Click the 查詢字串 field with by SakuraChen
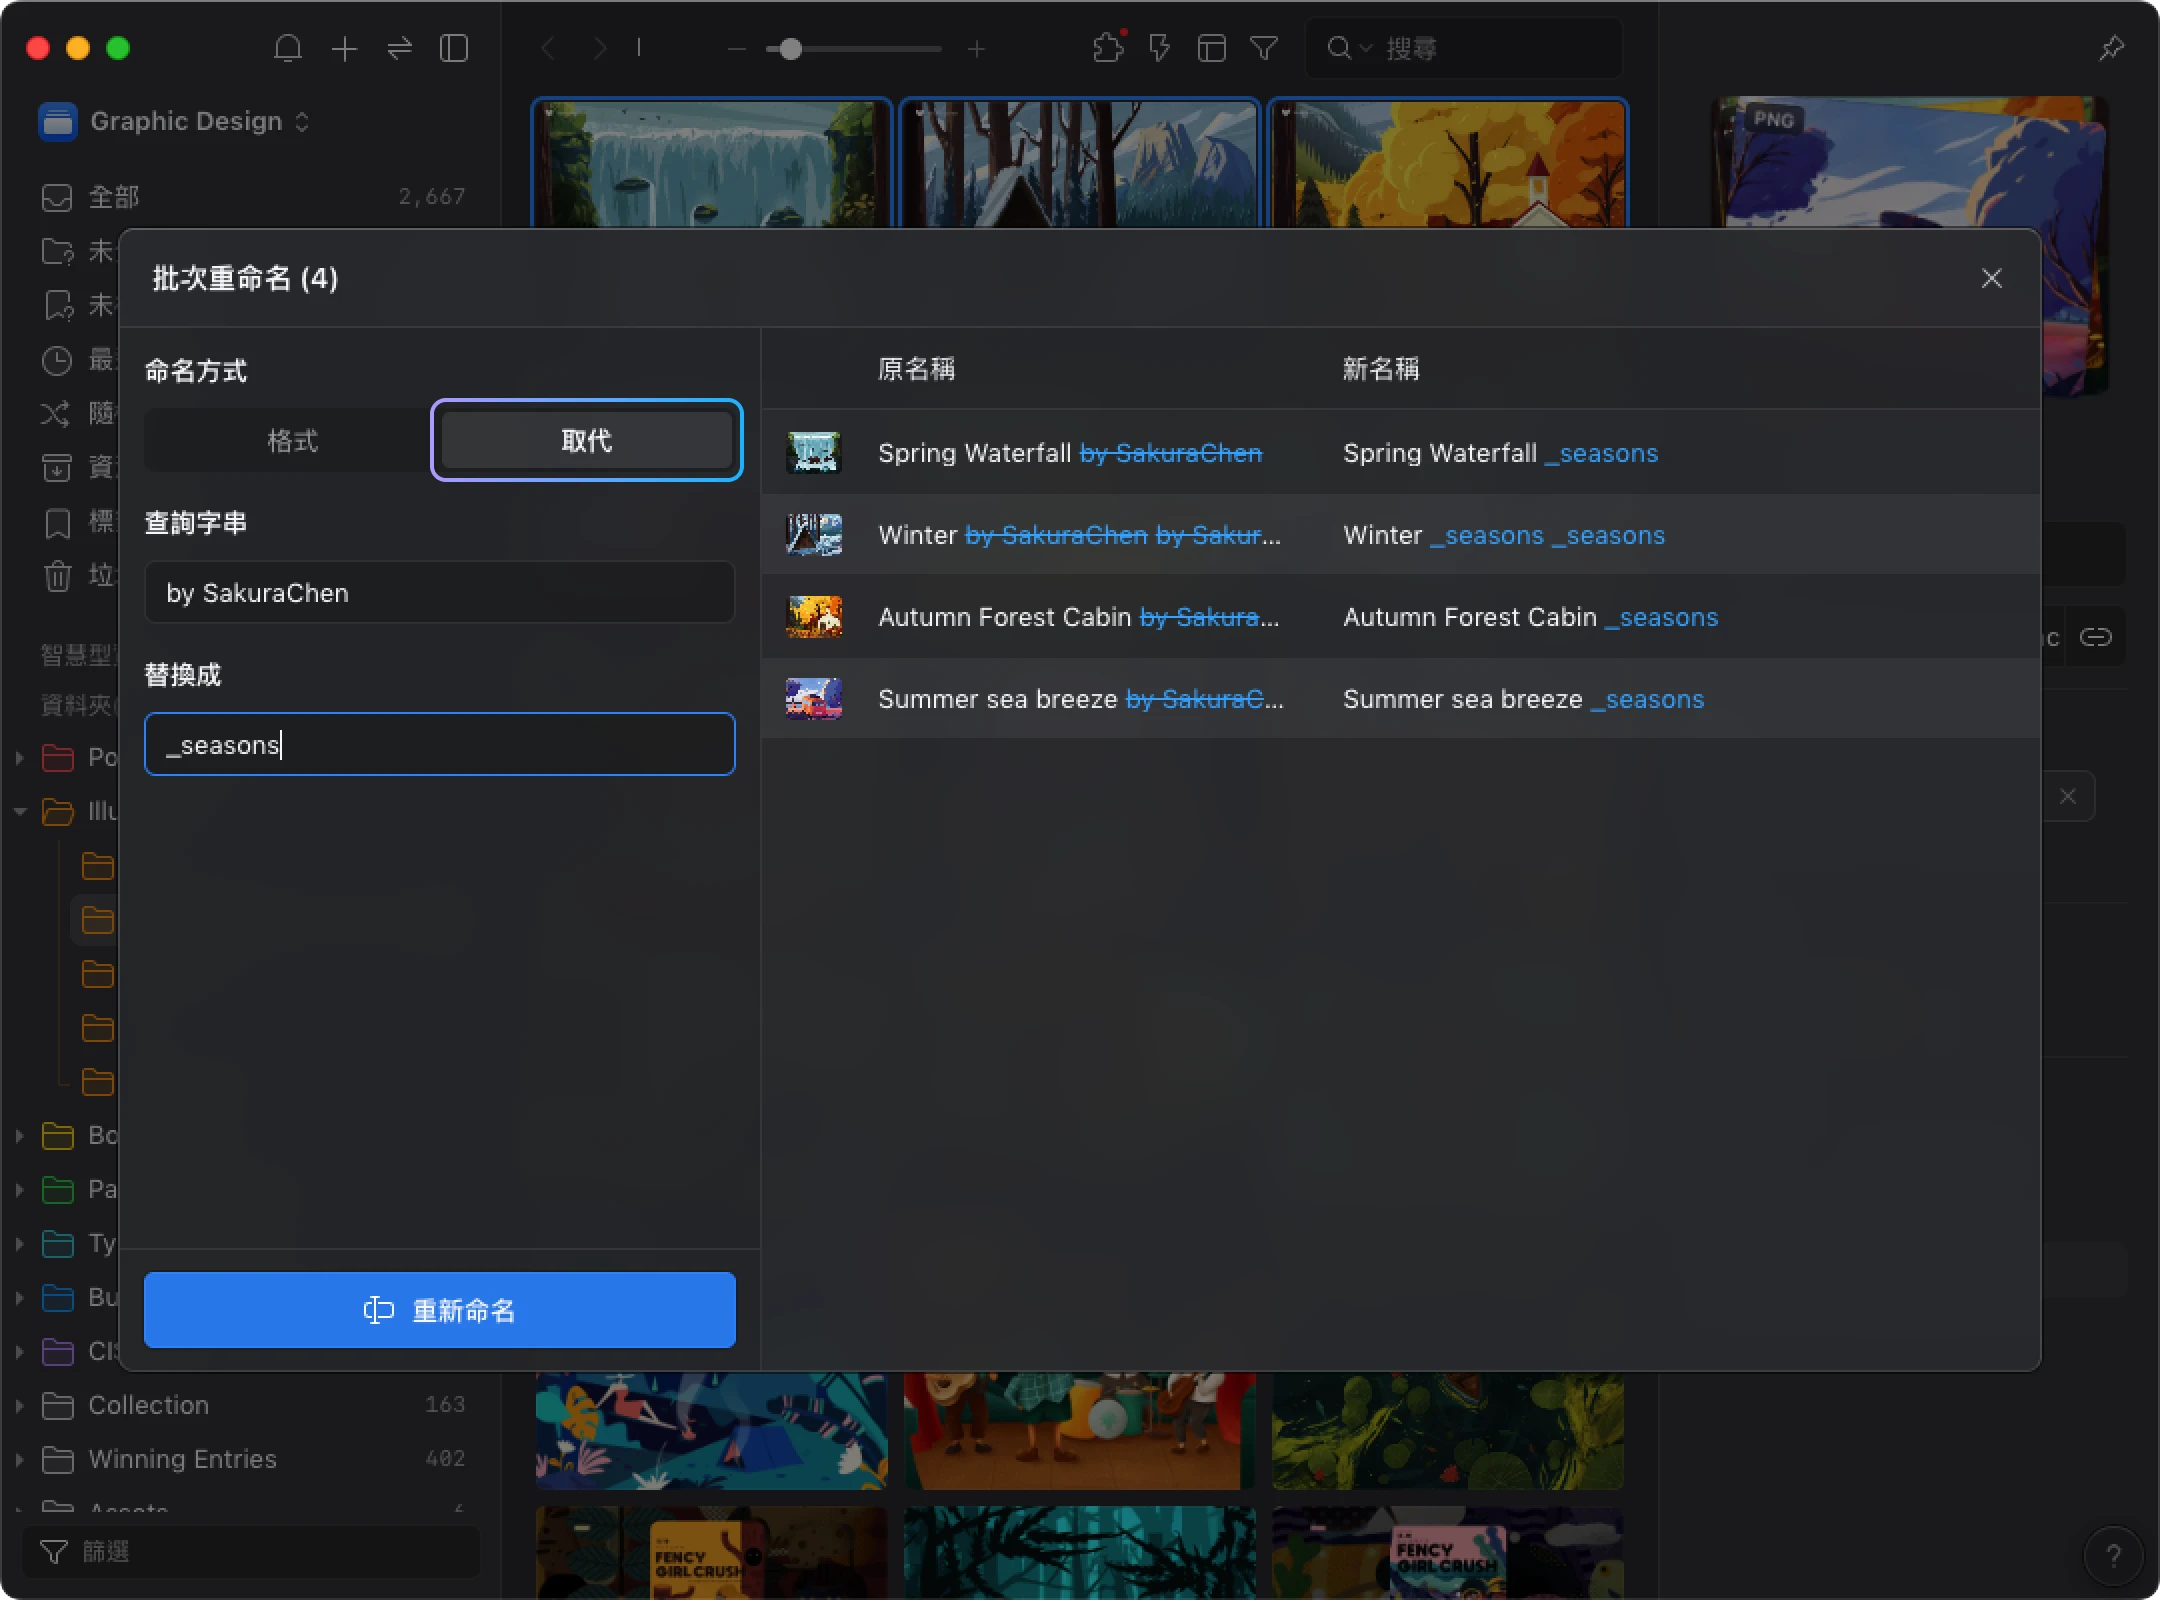Screen dimensions: 2160x1600 point(439,593)
